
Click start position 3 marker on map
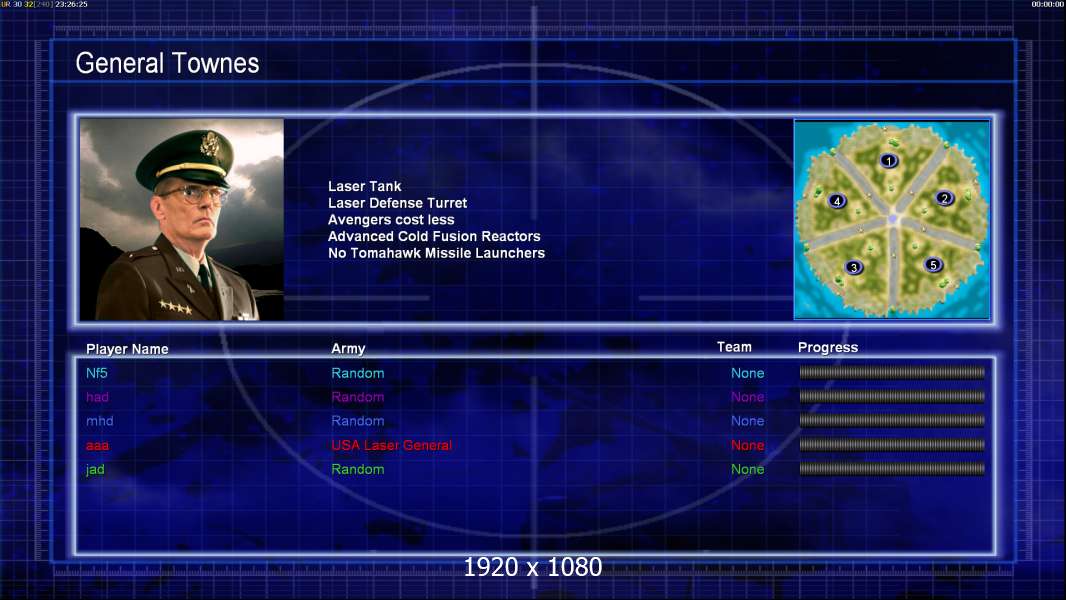coord(854,267)
